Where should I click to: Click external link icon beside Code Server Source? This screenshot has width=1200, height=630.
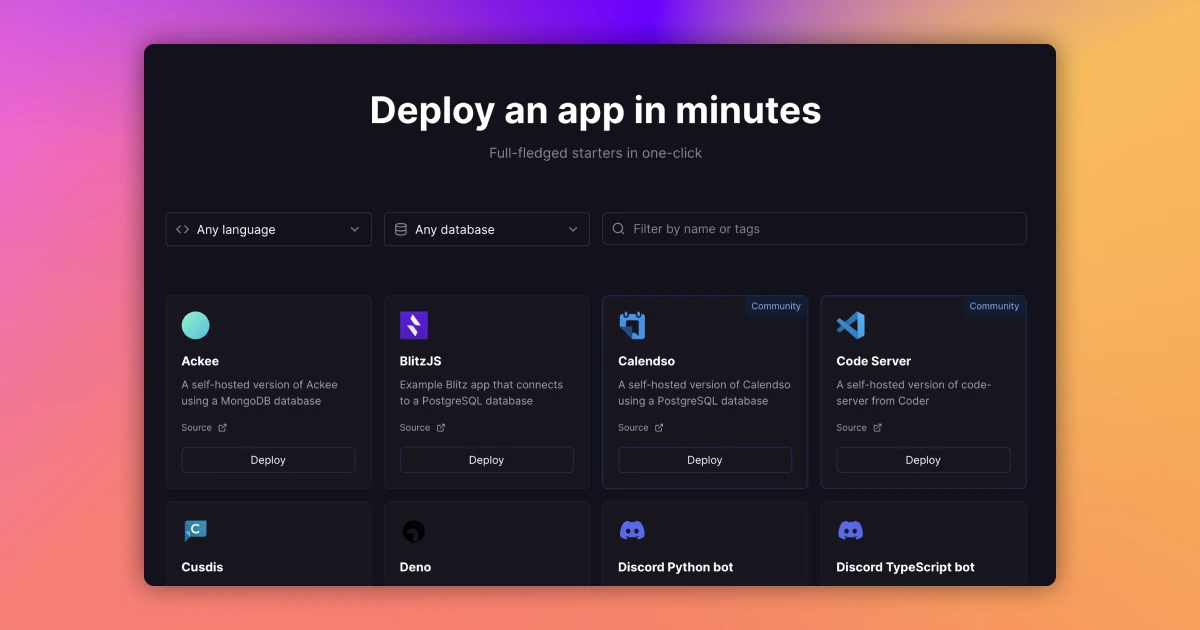877,428
